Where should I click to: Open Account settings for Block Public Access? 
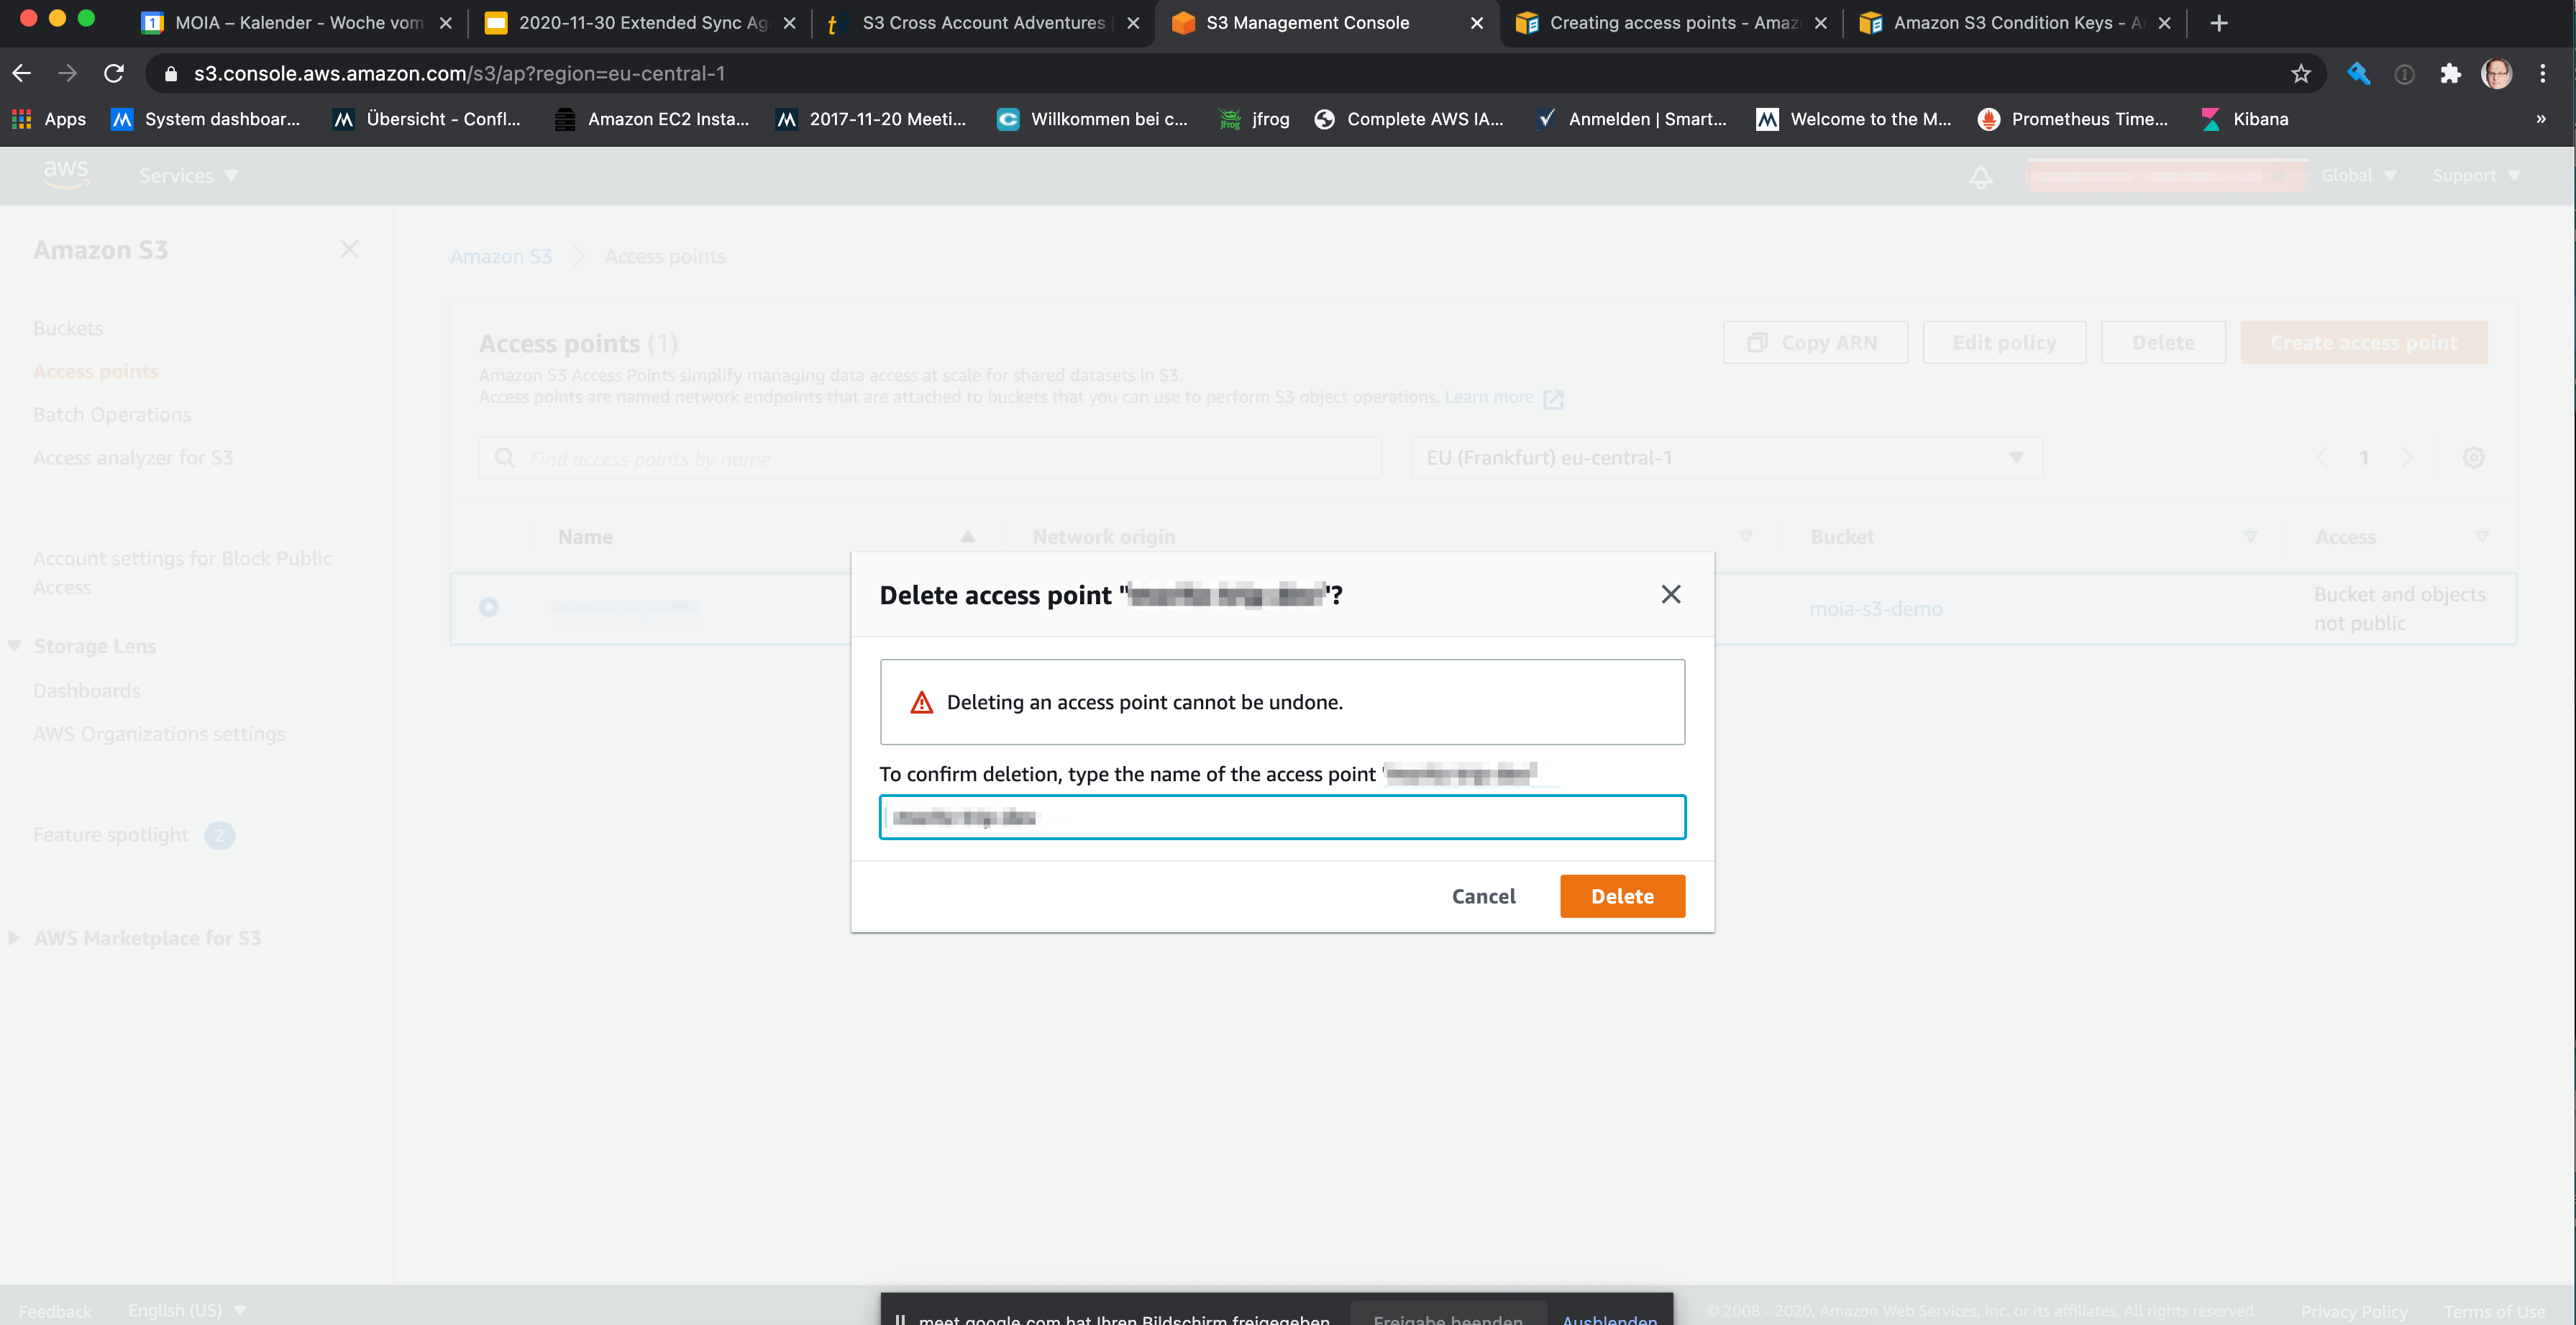coord(182,572)
